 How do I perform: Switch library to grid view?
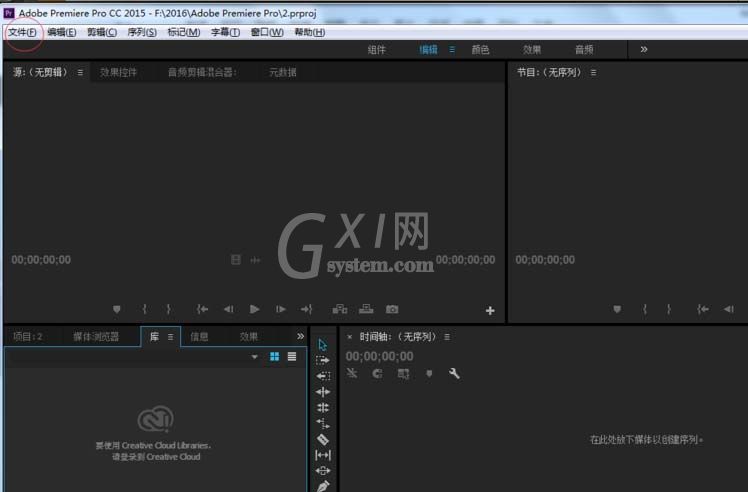tap(274, 356)
